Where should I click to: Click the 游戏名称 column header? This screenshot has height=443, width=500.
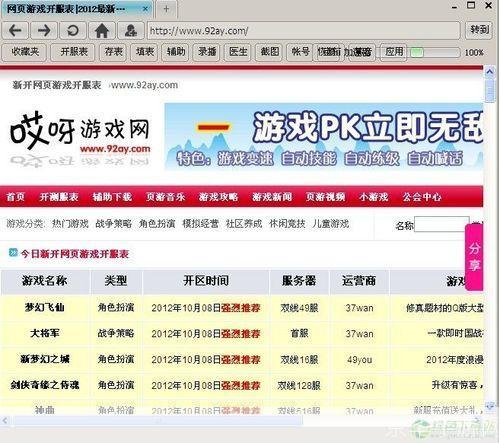click(45, 281)
